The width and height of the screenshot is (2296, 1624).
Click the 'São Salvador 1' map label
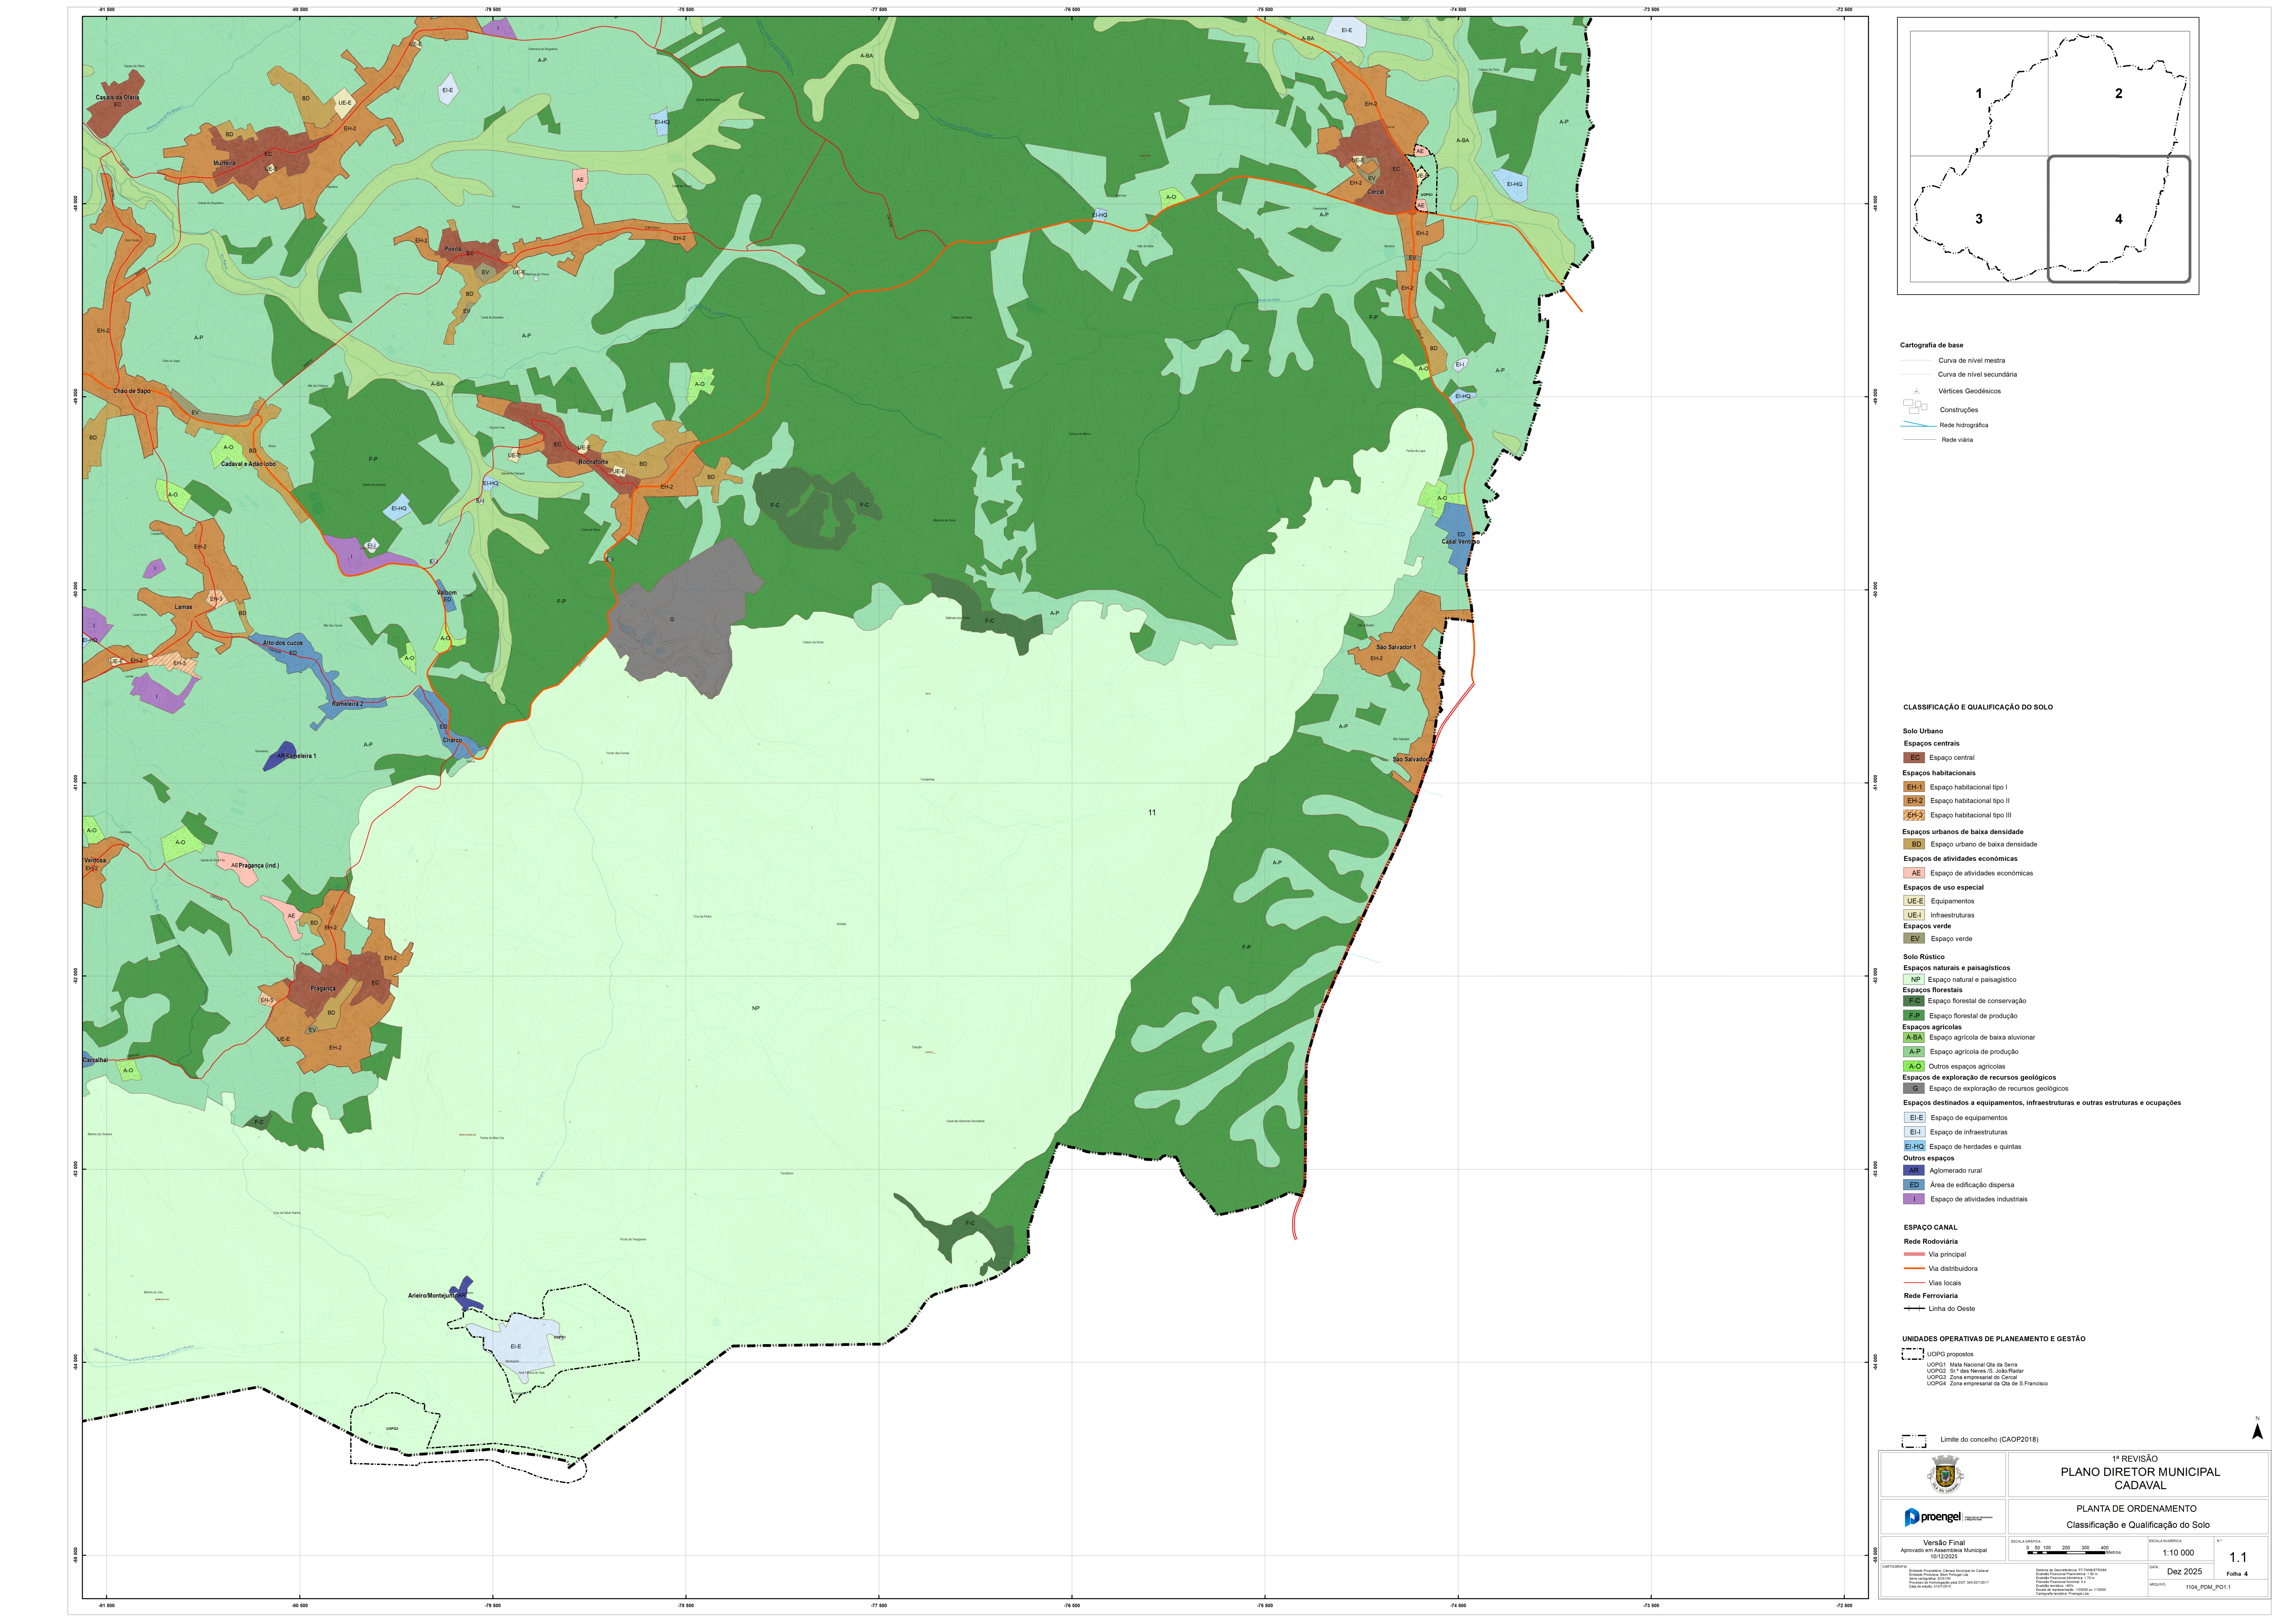click(1396, 647)
